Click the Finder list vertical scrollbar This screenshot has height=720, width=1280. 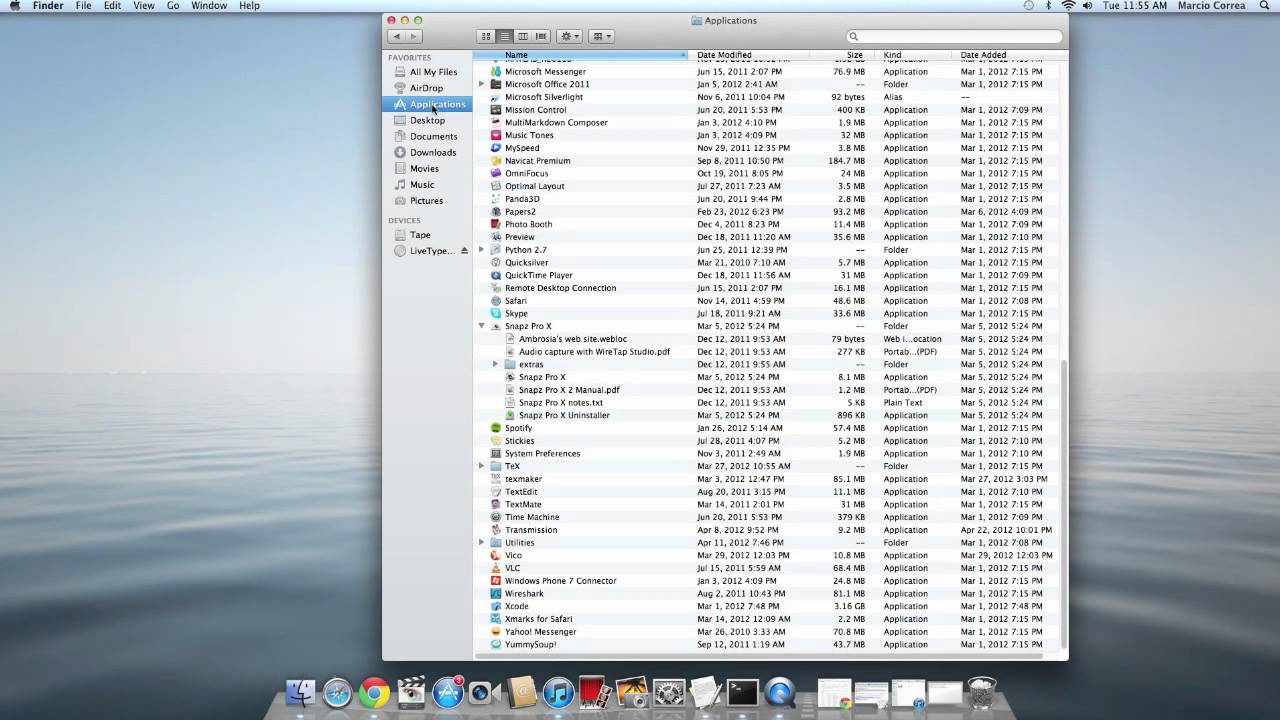pyautogui.click(x=1064, y=505)
